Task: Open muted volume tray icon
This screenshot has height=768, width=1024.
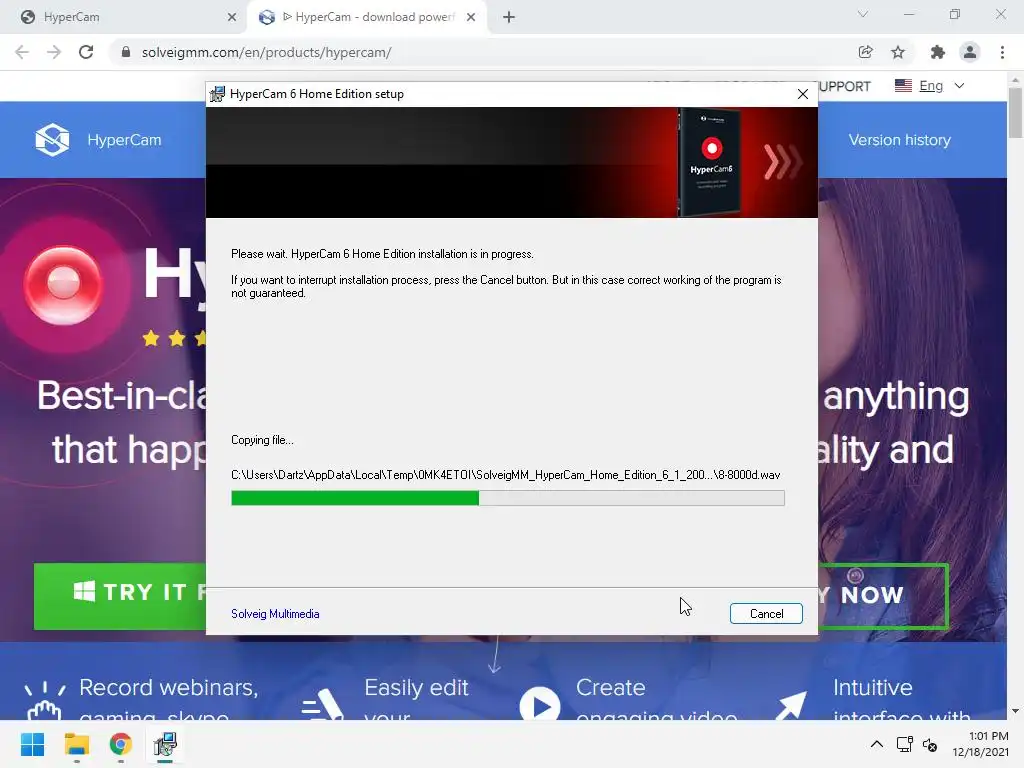Action: point(930,744)
